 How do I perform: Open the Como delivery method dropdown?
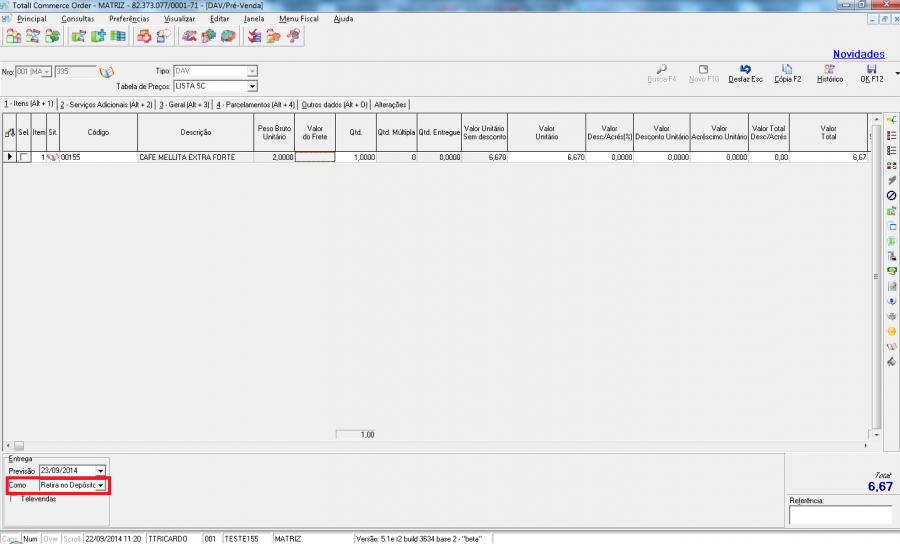tap(101, 485)
